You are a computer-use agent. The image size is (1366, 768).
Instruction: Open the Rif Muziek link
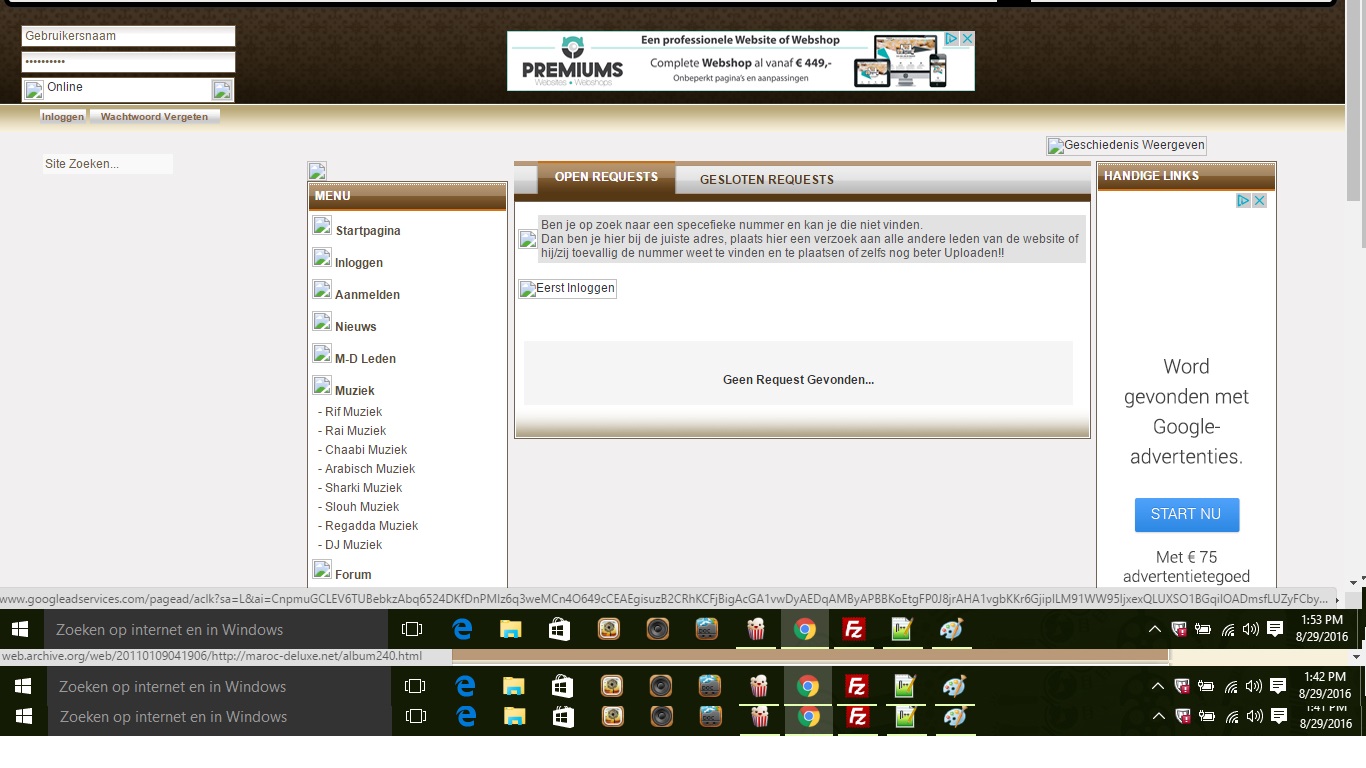(x=353, y=412)
